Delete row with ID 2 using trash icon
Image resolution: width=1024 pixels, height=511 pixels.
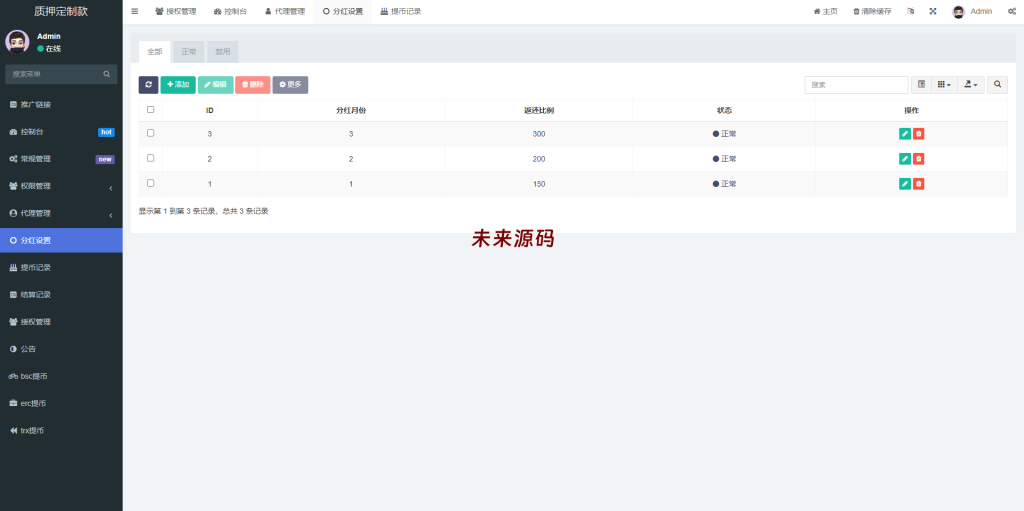click(918, 159)
